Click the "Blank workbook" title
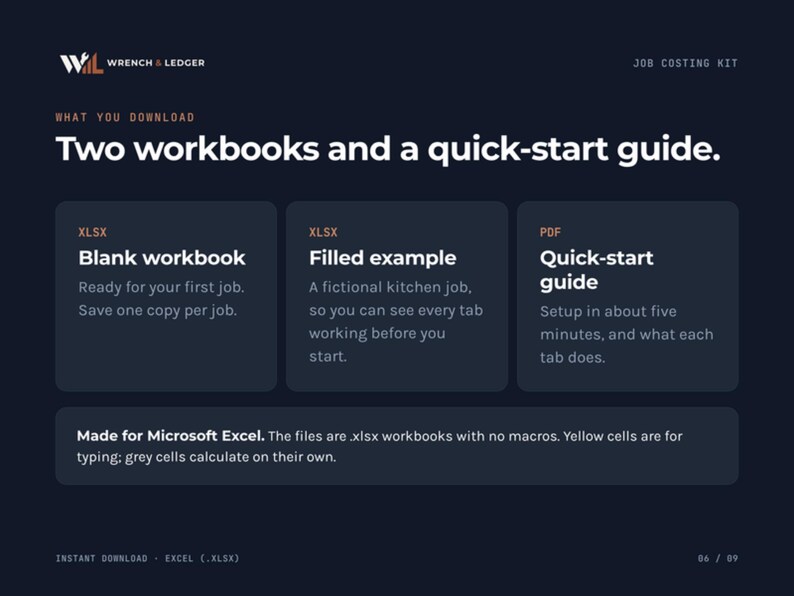 (162, 258)
